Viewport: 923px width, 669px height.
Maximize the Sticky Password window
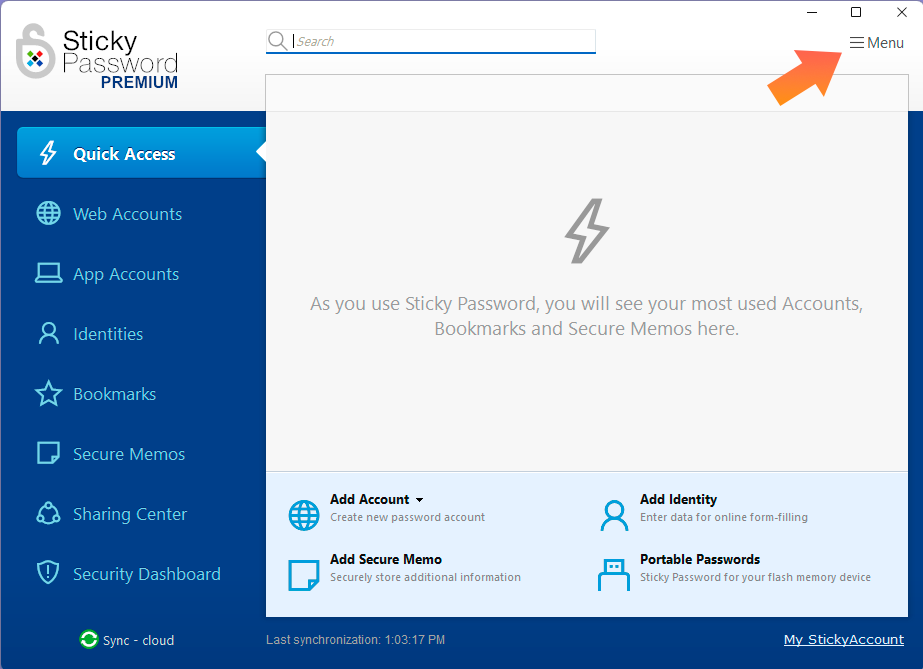click(856, 12)
